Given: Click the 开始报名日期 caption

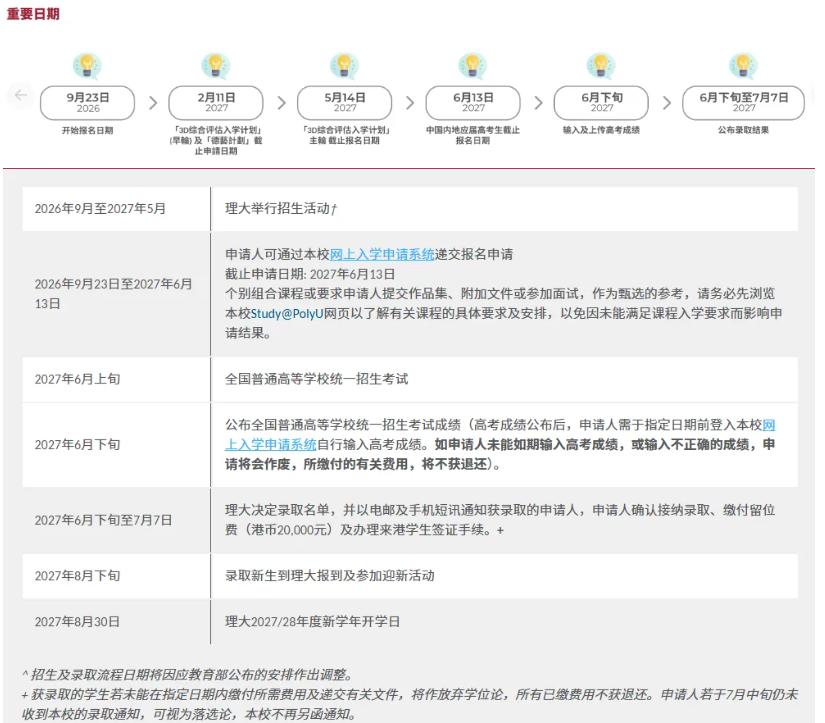Looking at the screenshot, I should click(x=87, y=130).
